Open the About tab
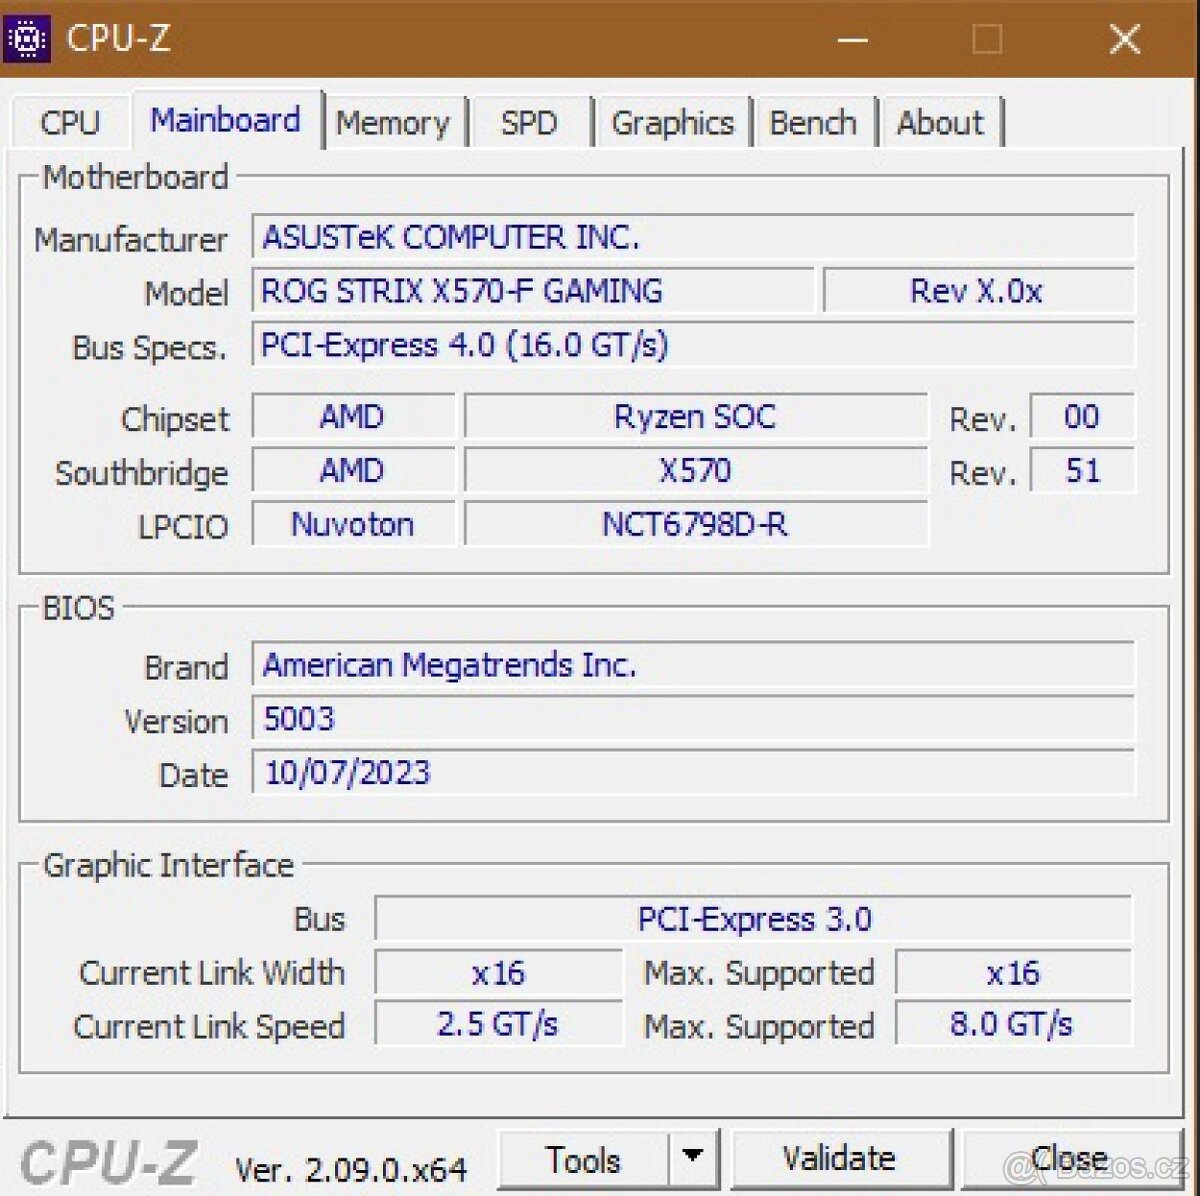 coord(940,123)
